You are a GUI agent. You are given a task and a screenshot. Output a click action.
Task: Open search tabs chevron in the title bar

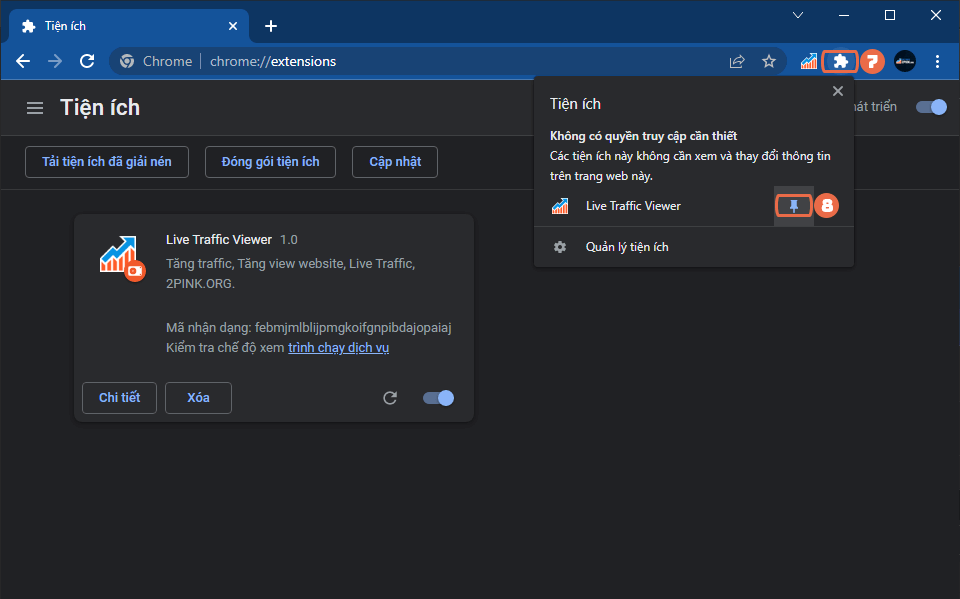coord(798,15)
